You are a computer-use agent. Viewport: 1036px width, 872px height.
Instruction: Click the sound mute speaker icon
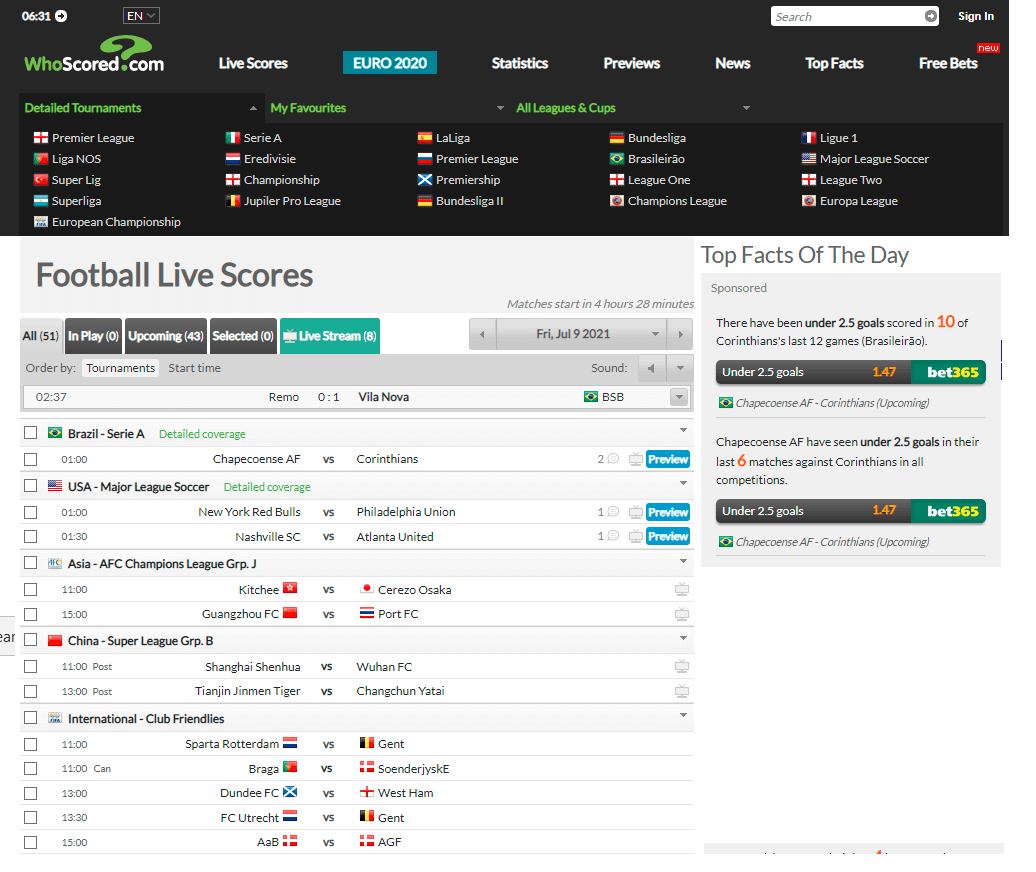(x=651, y=368)
